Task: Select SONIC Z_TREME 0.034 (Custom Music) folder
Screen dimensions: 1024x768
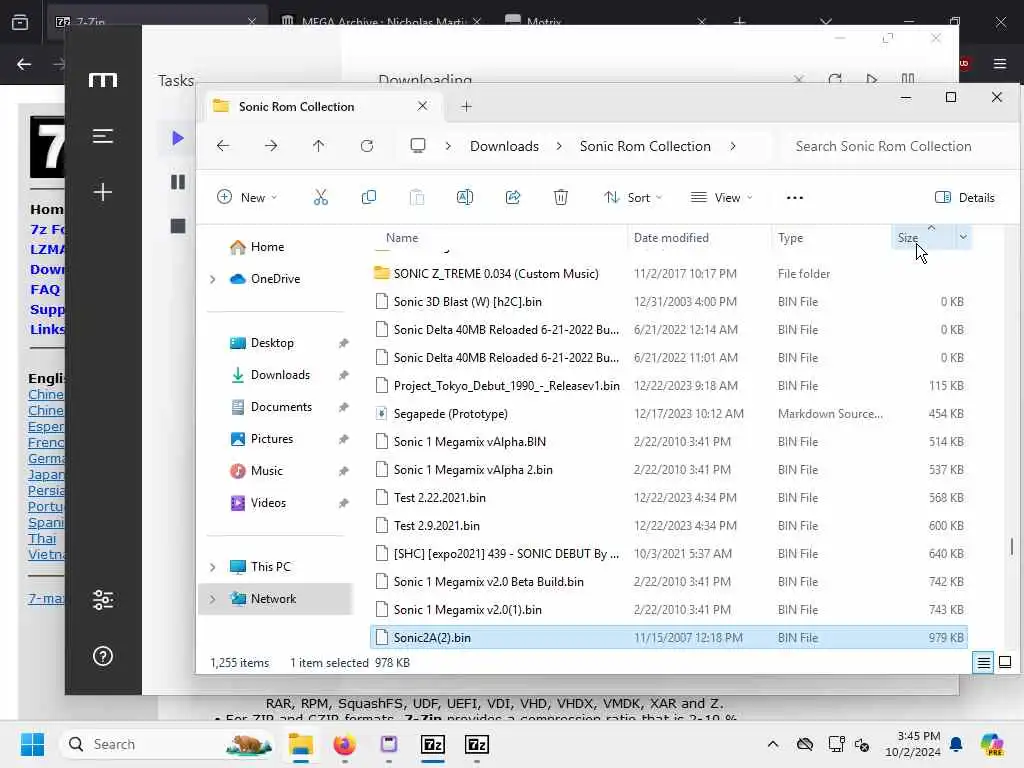Action: 496,274
